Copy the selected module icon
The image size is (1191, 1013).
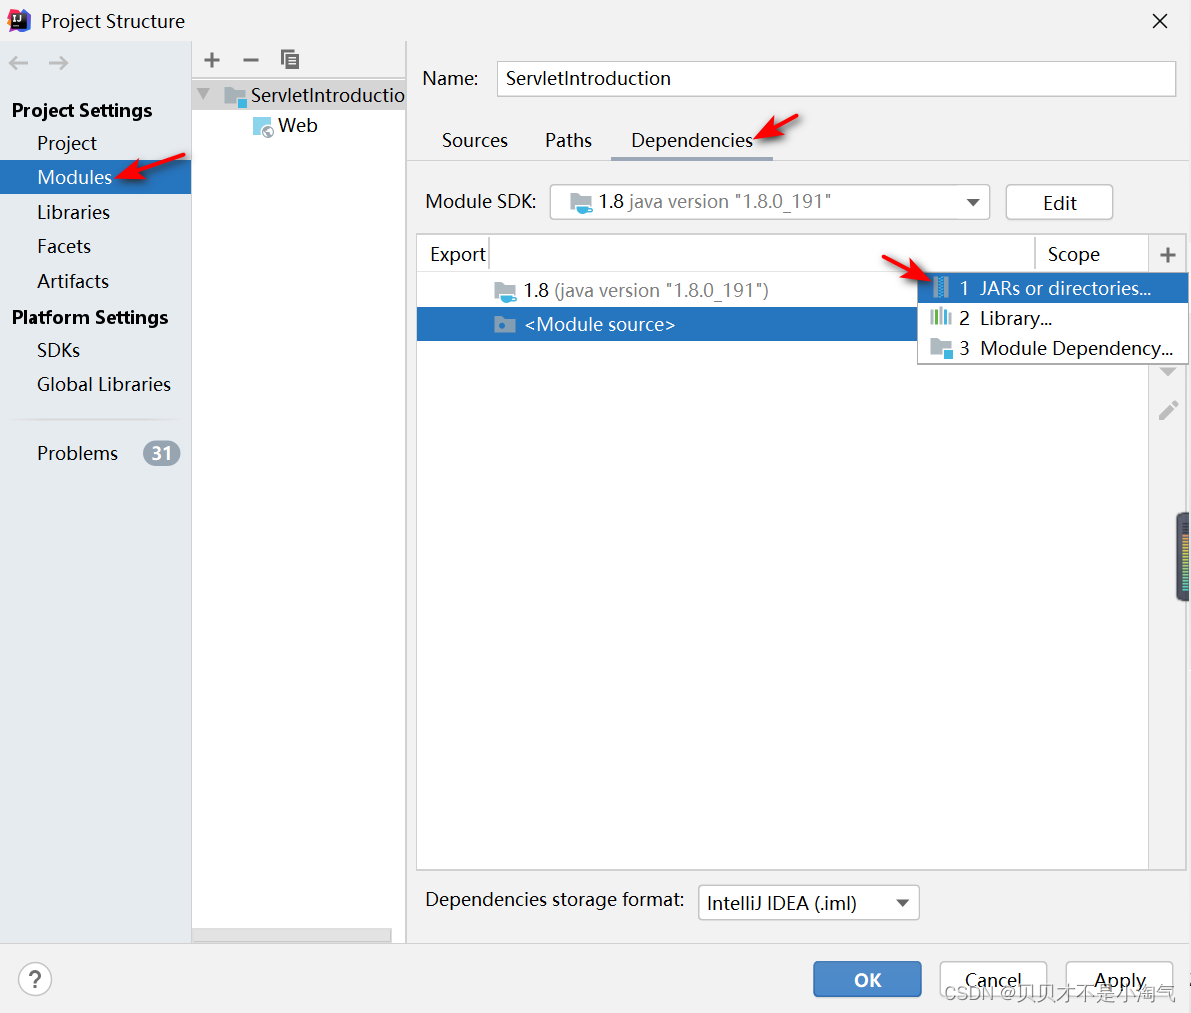tap(289, 59)
